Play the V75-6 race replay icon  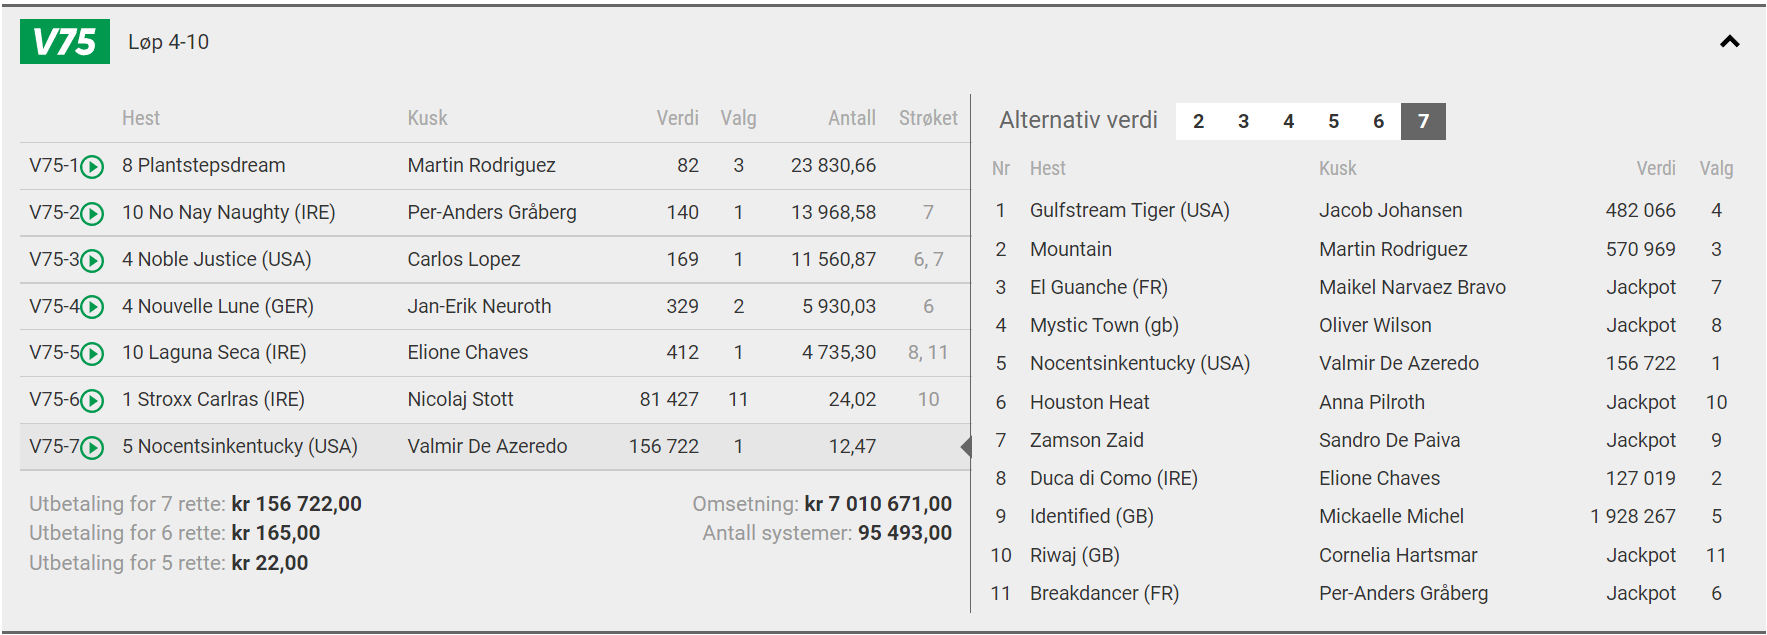92,401
